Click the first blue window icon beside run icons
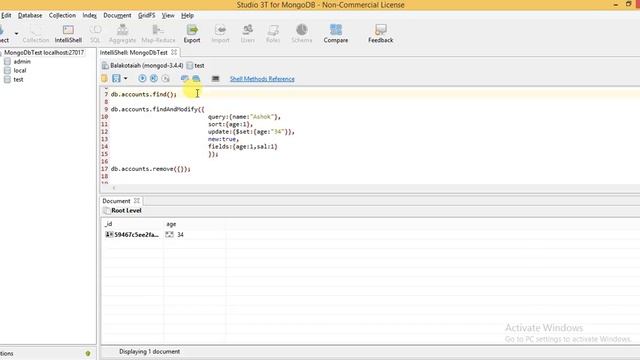640x360 pixels. coord(184,78)
